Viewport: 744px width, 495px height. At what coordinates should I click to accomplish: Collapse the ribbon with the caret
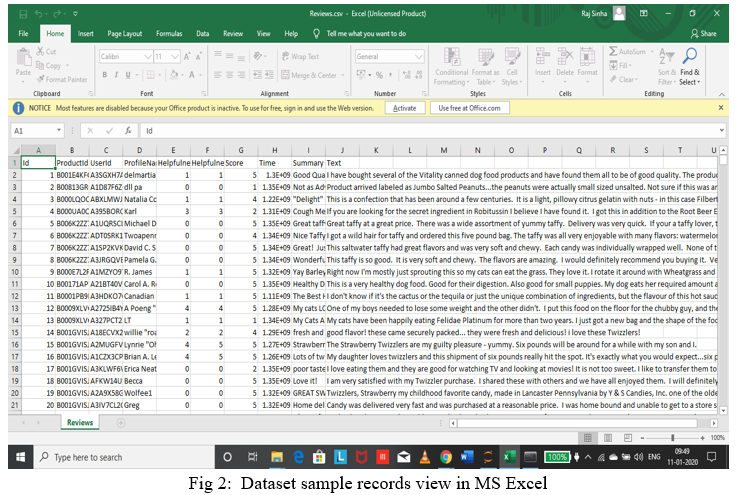[721, 94]
